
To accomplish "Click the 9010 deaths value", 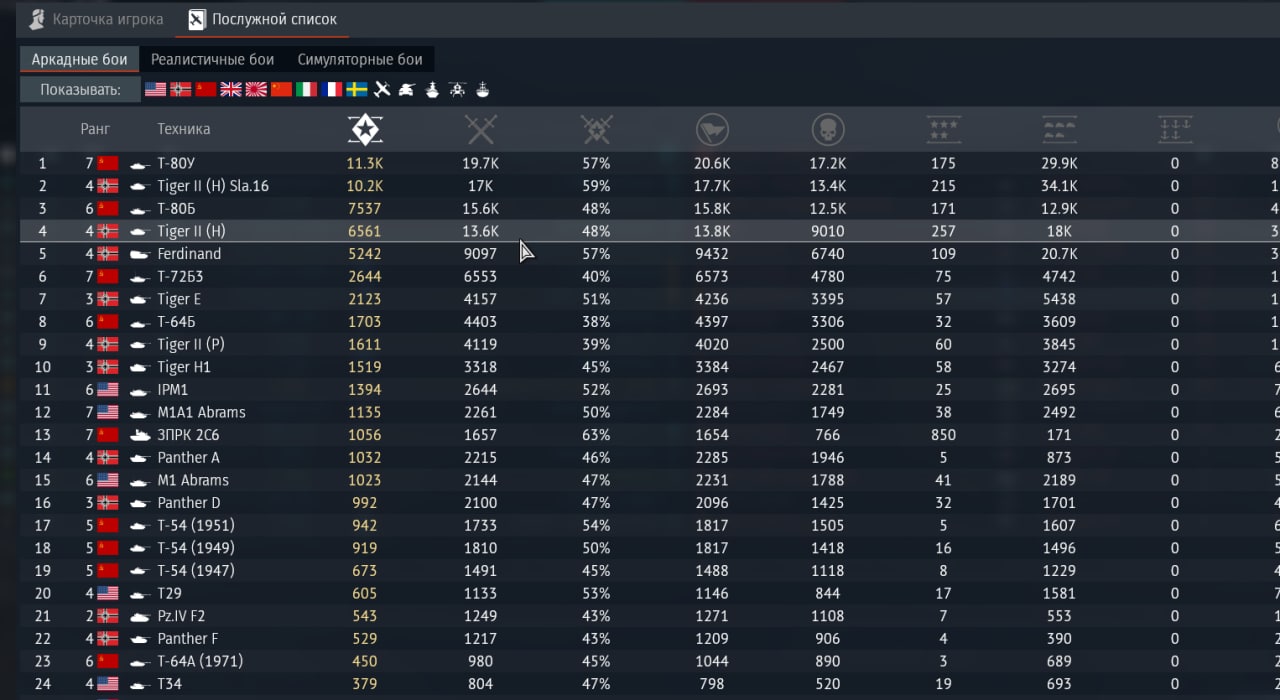I will [828, 231].
